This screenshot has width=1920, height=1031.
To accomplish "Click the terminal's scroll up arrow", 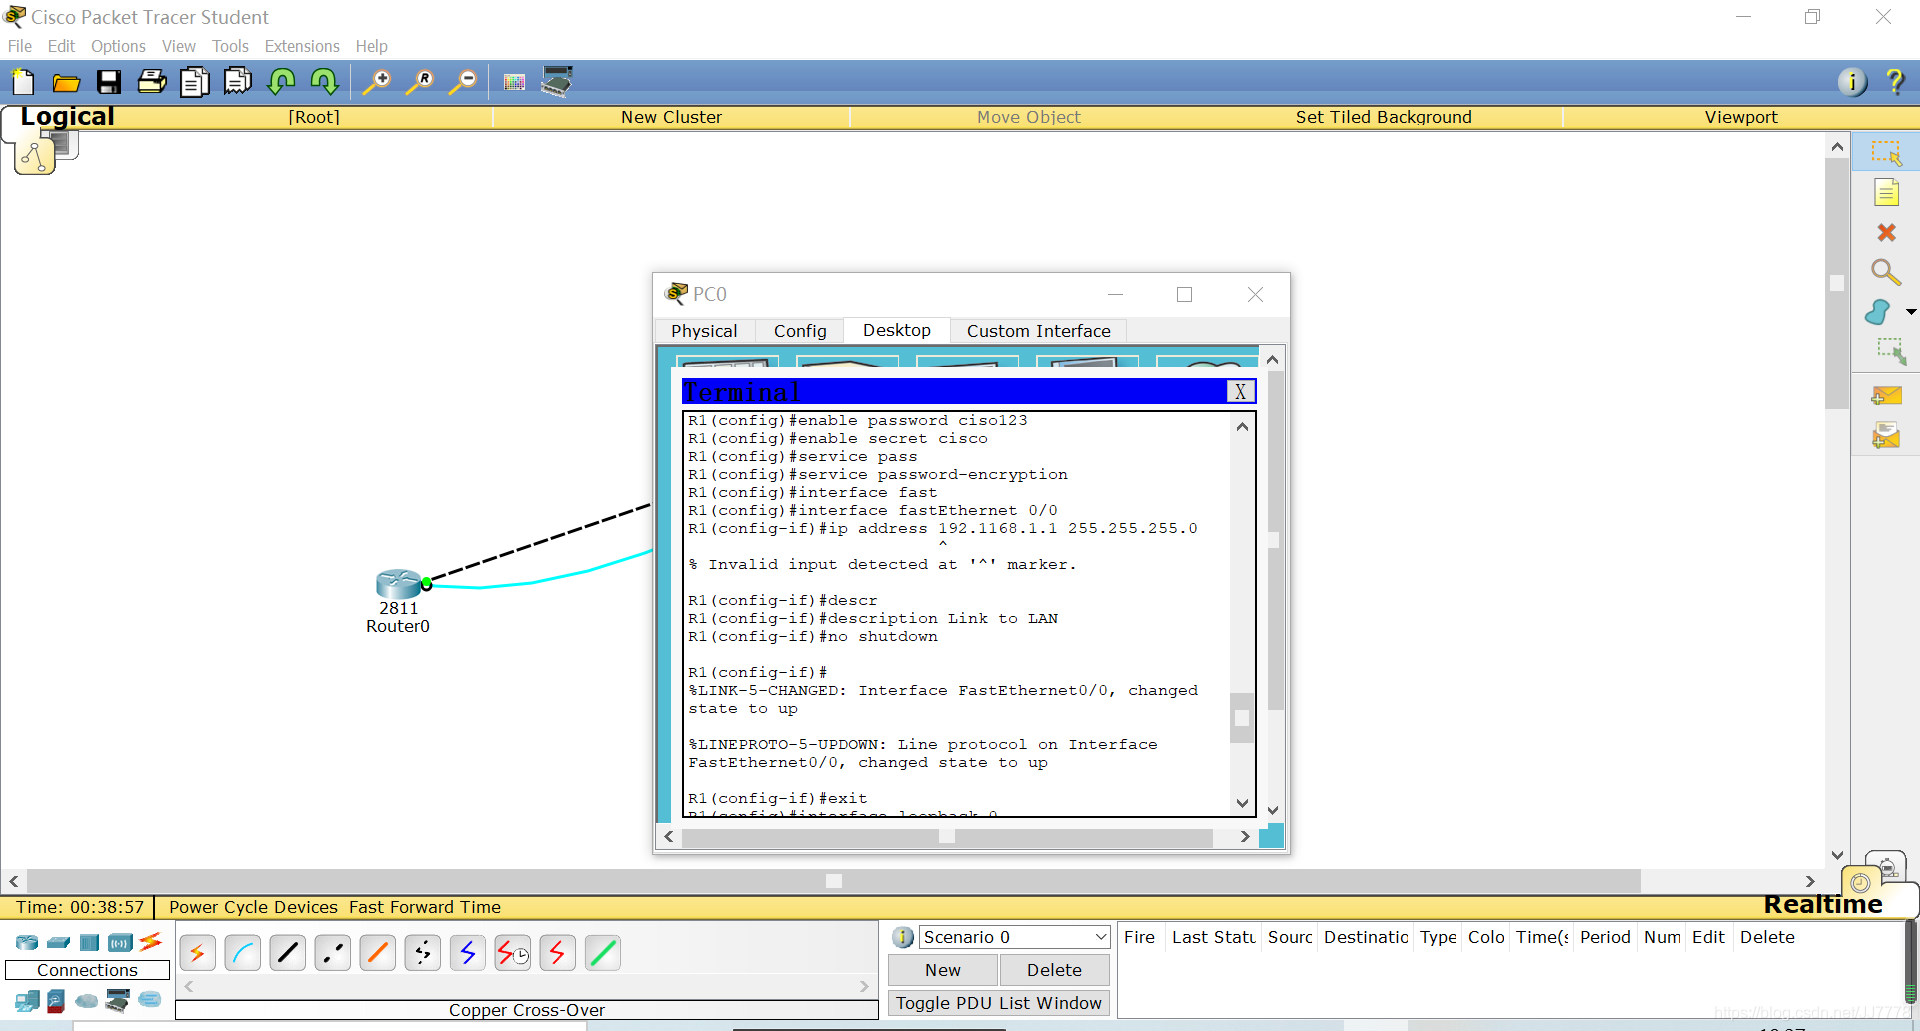I will point(1242,427).
